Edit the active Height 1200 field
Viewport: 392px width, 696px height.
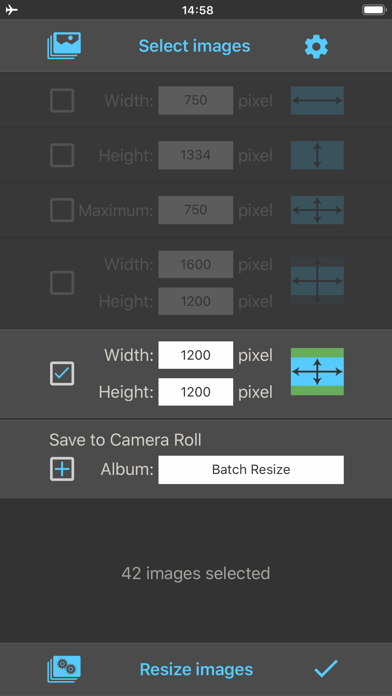[x=196, y=392]
